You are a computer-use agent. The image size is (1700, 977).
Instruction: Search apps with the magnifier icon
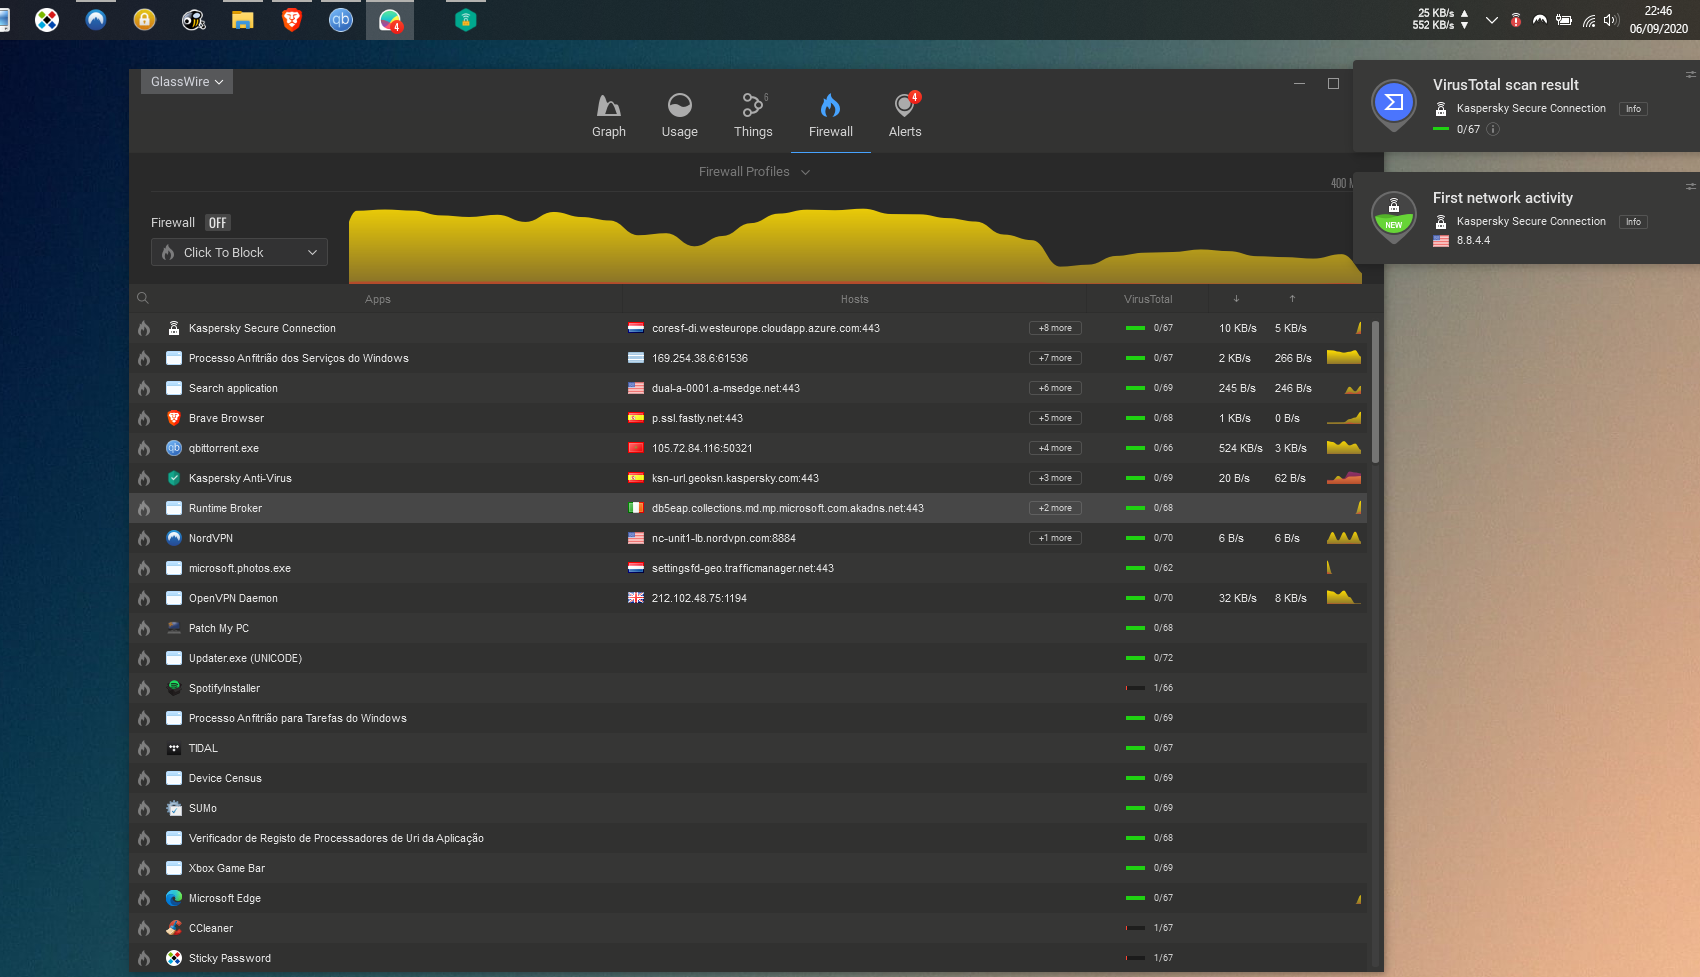tap(143, 298)
